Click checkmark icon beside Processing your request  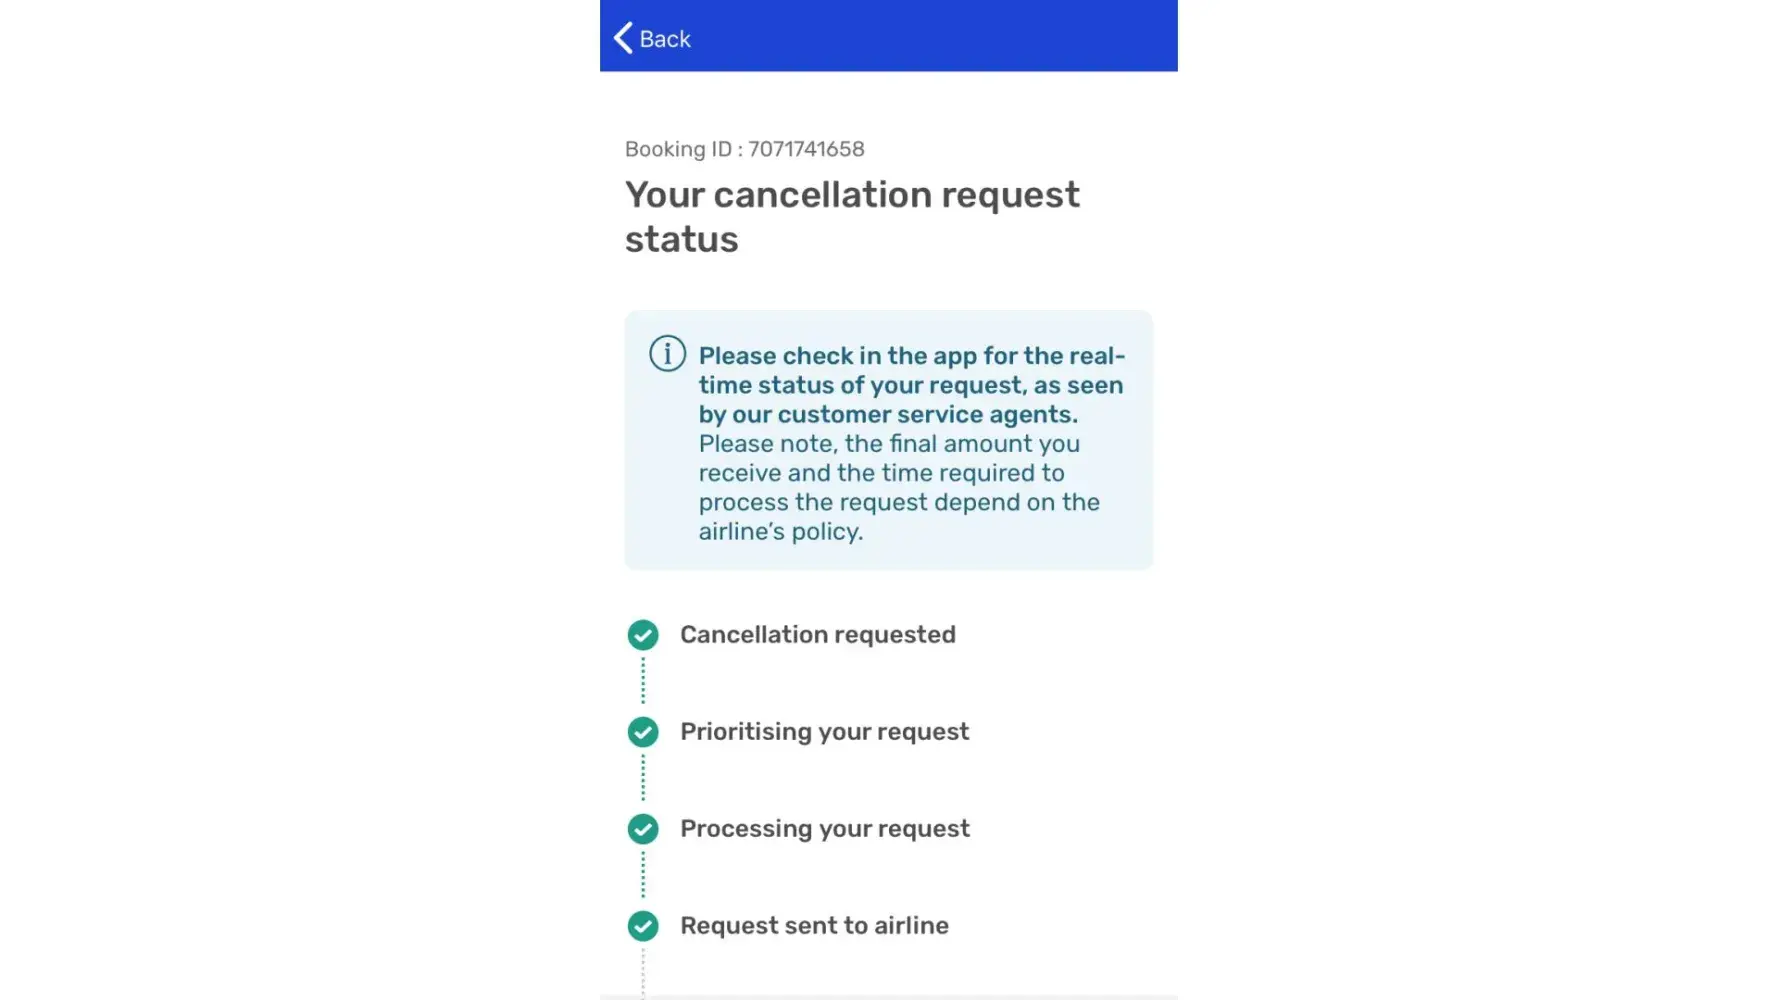(643, 829)
